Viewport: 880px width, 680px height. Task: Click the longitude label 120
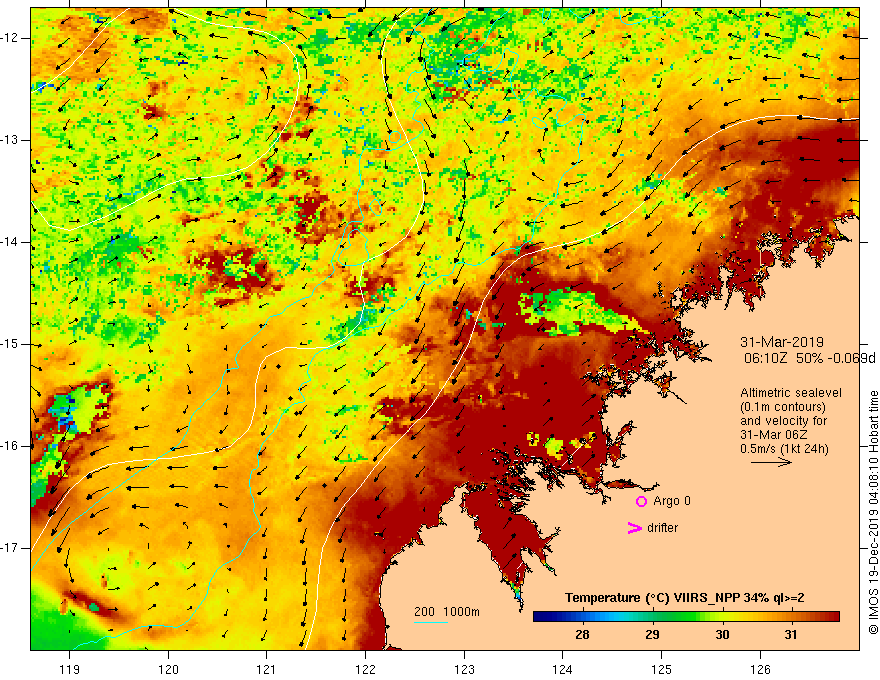click(168, 669)
